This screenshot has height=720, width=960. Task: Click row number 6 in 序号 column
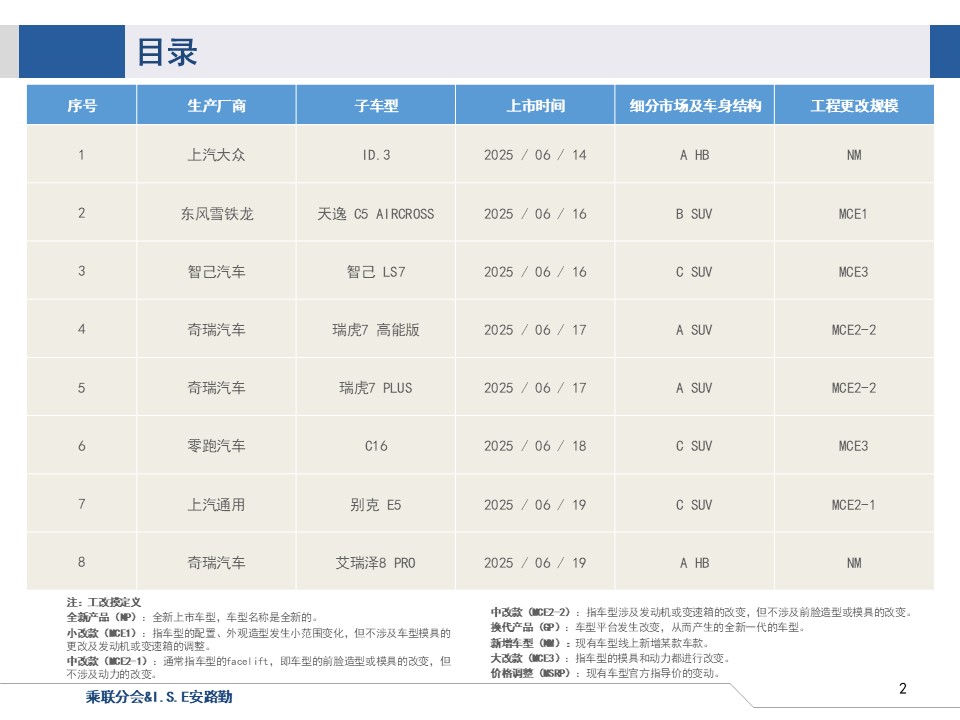[81, 446]
